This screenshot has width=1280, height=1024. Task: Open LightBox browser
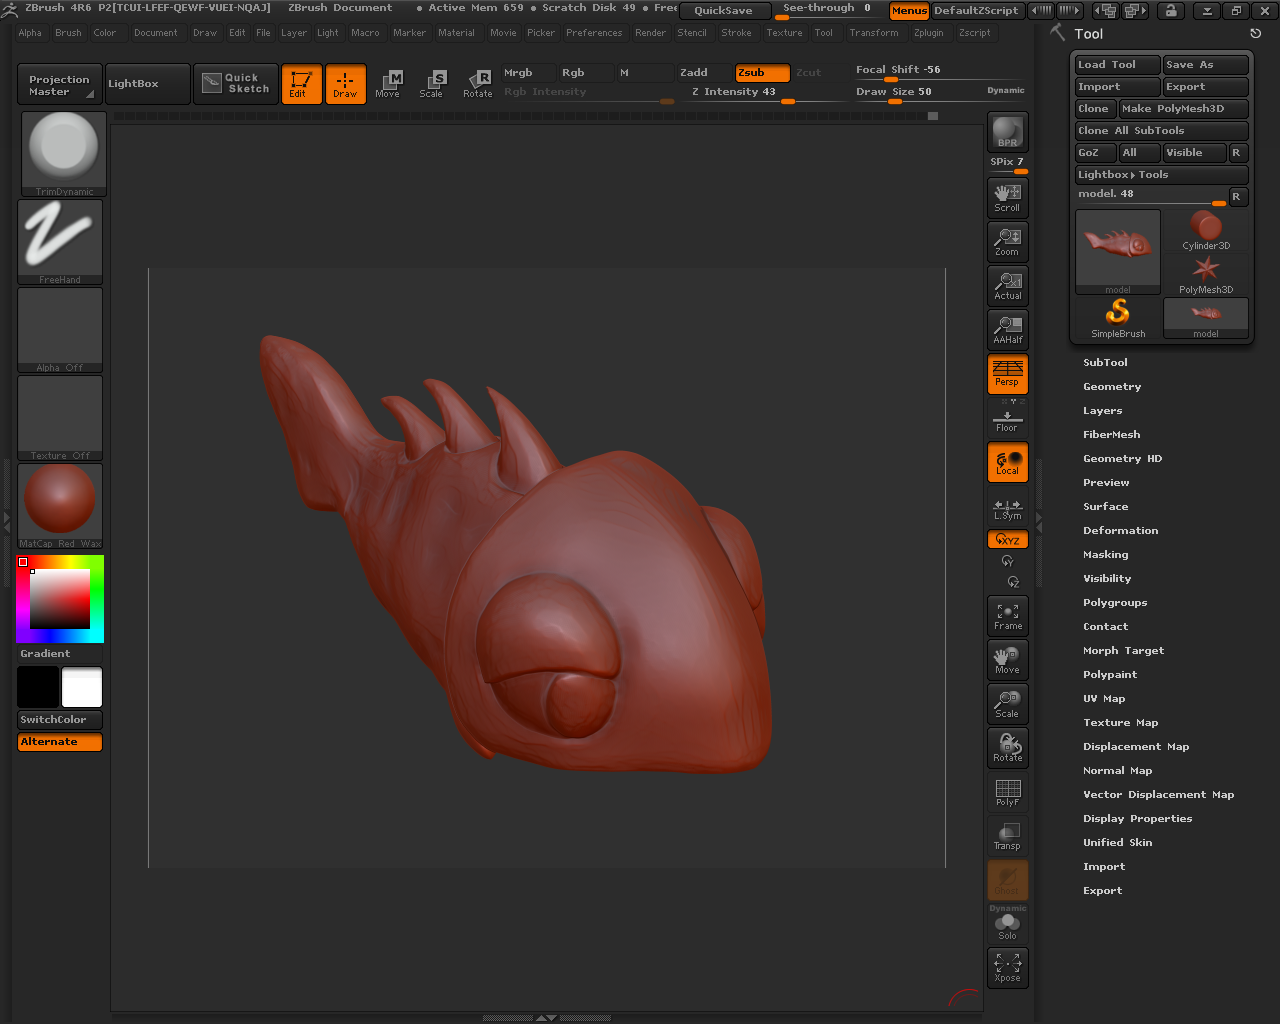tap(147, 84)
